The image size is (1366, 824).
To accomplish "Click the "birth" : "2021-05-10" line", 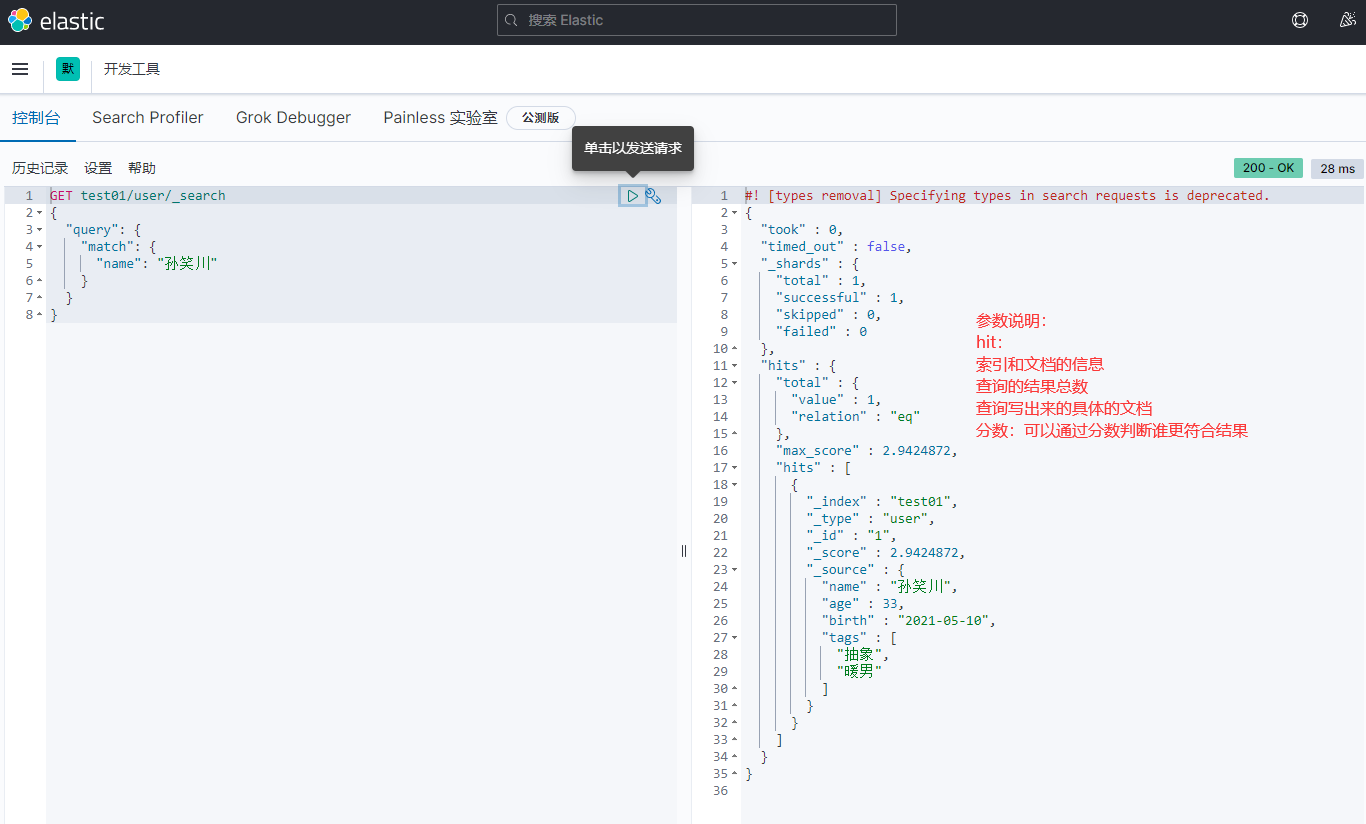I will [909, 621].
